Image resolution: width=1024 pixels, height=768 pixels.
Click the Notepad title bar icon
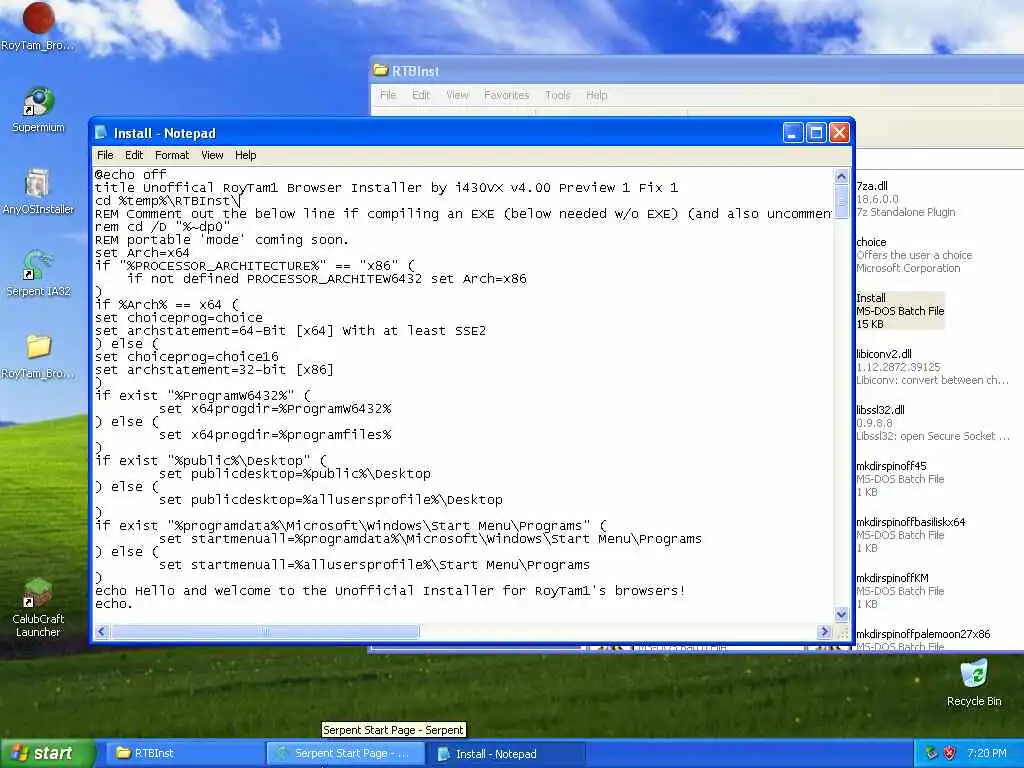coord(101,133)
